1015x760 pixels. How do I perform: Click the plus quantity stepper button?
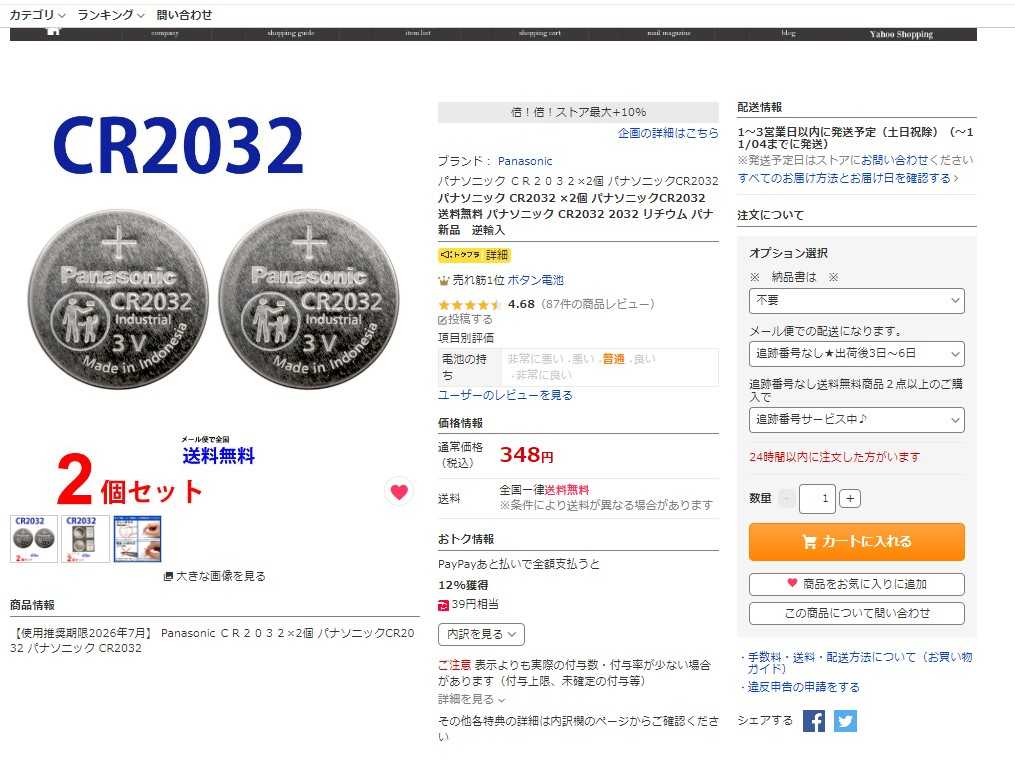click(850, 498)
